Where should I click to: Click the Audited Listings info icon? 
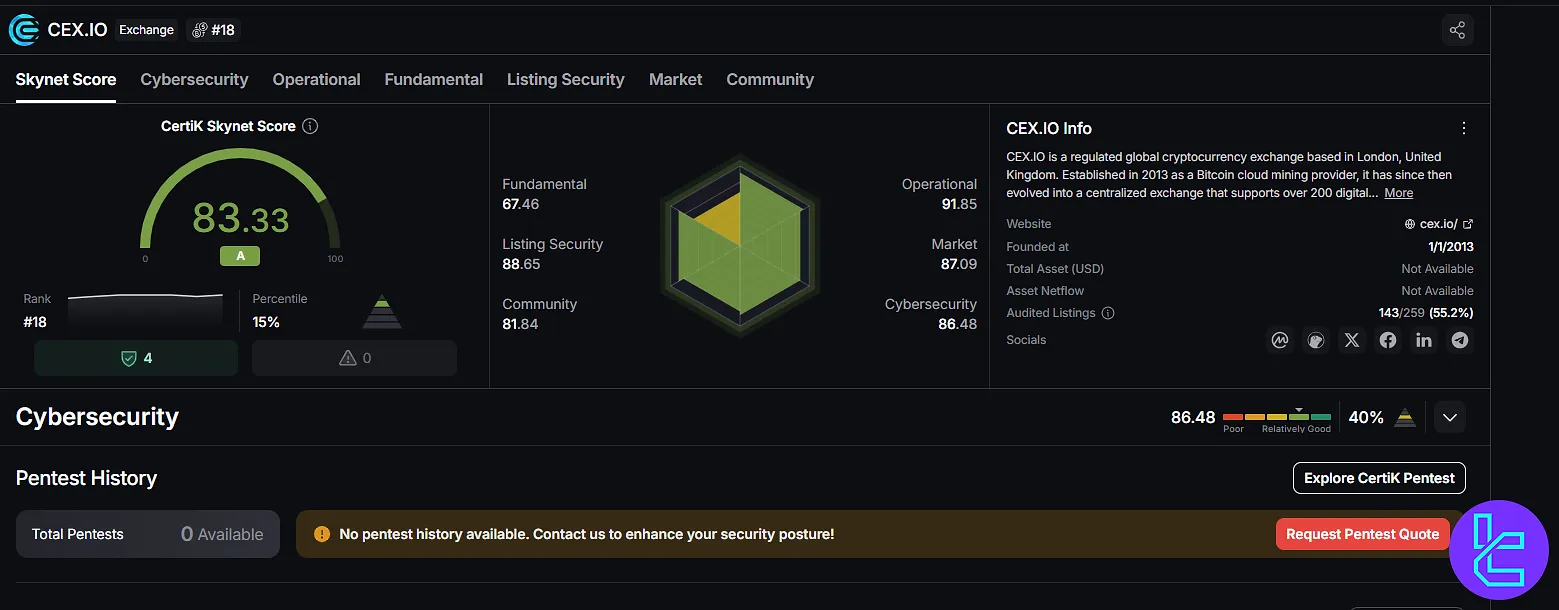pos(1107,313)
